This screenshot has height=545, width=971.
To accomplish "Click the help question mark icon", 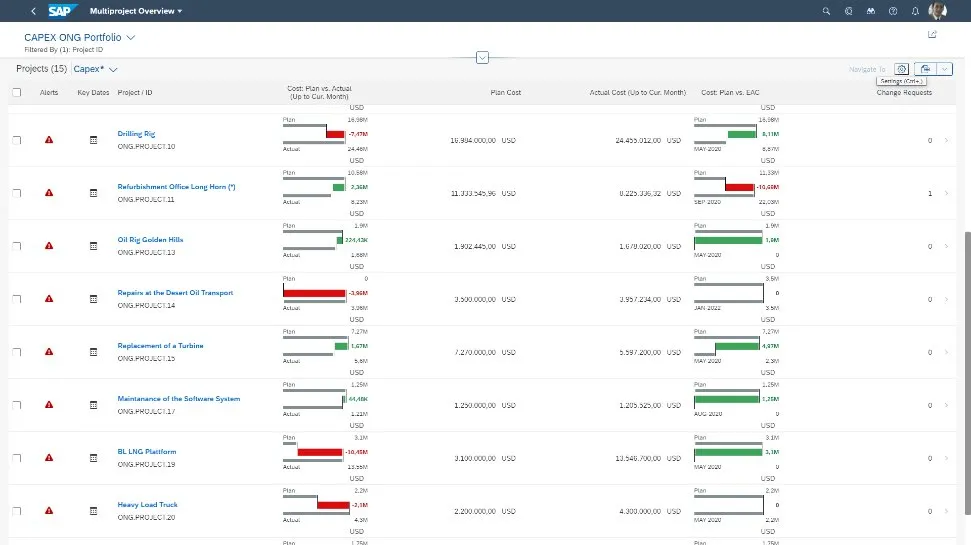I will [892, 11].
